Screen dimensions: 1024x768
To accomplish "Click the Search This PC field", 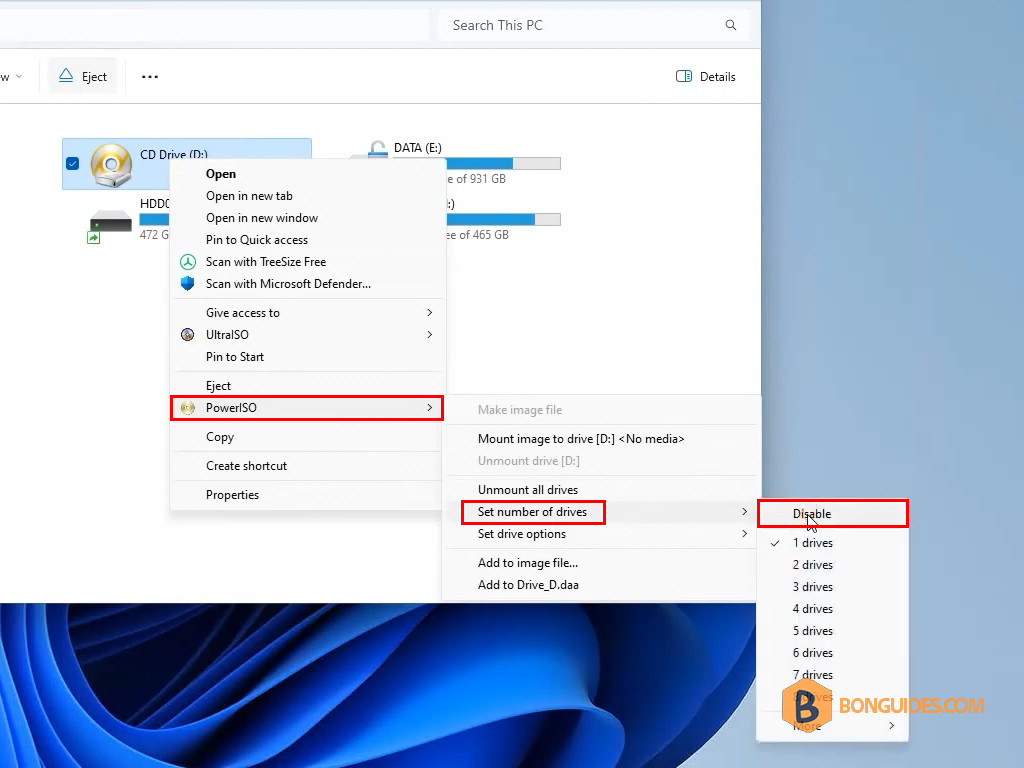I will (594, 25).
